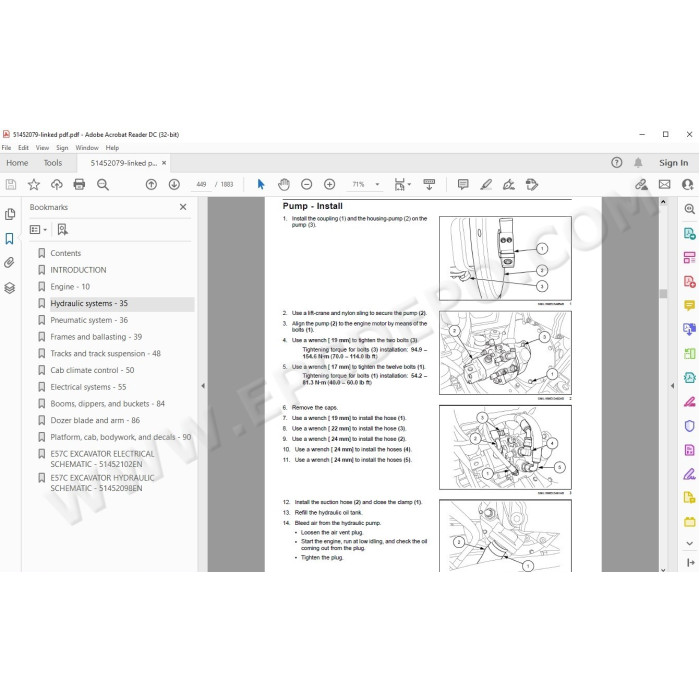Open the Dozer blade and arm - 86 bookmark

[95, 421]
